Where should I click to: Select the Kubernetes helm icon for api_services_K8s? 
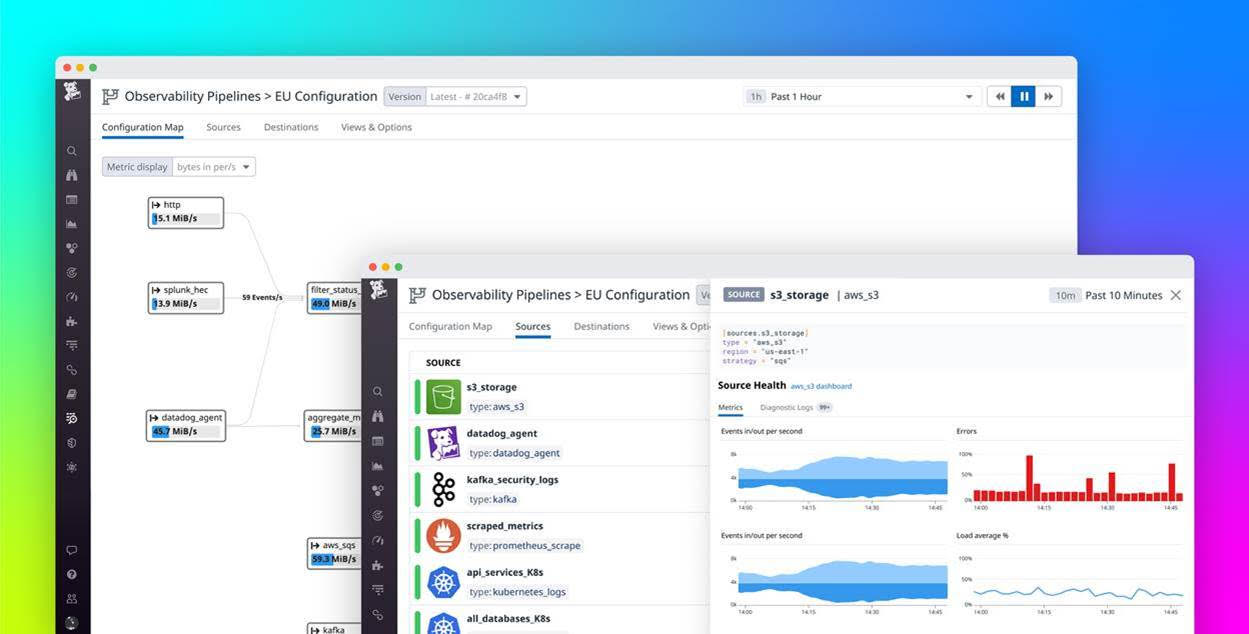pyautogui.click(x=443, y=581)
